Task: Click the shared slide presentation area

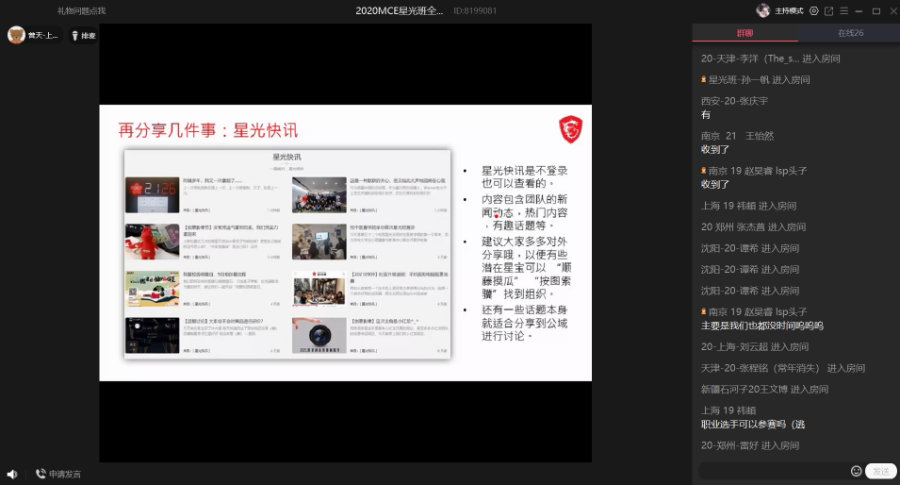Action: pyautogui.click(x=345, y=242)
